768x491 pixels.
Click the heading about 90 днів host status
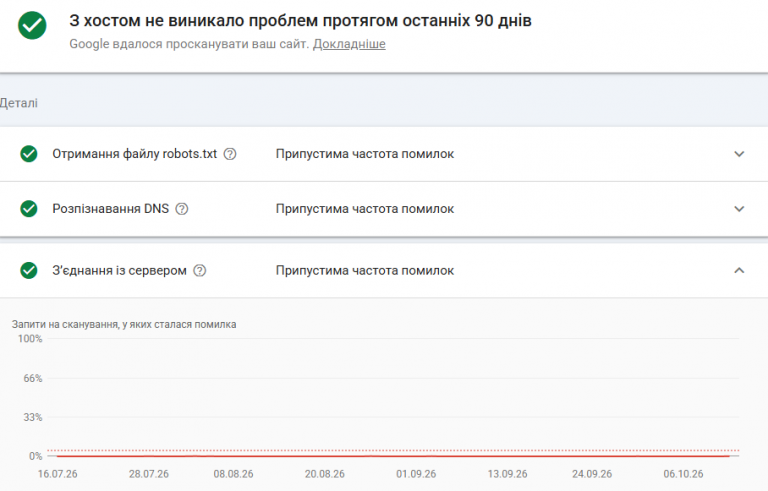pos(300,21)
